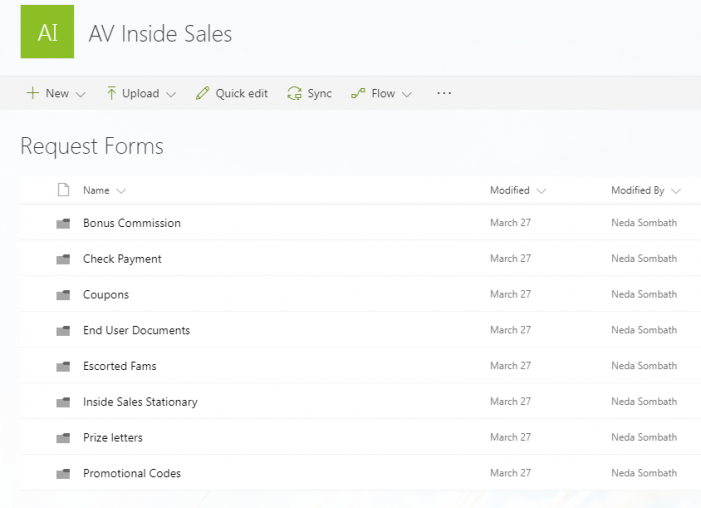
Task: Open the Inside Sales Stationary folder
Action: (x=140, y=402)
